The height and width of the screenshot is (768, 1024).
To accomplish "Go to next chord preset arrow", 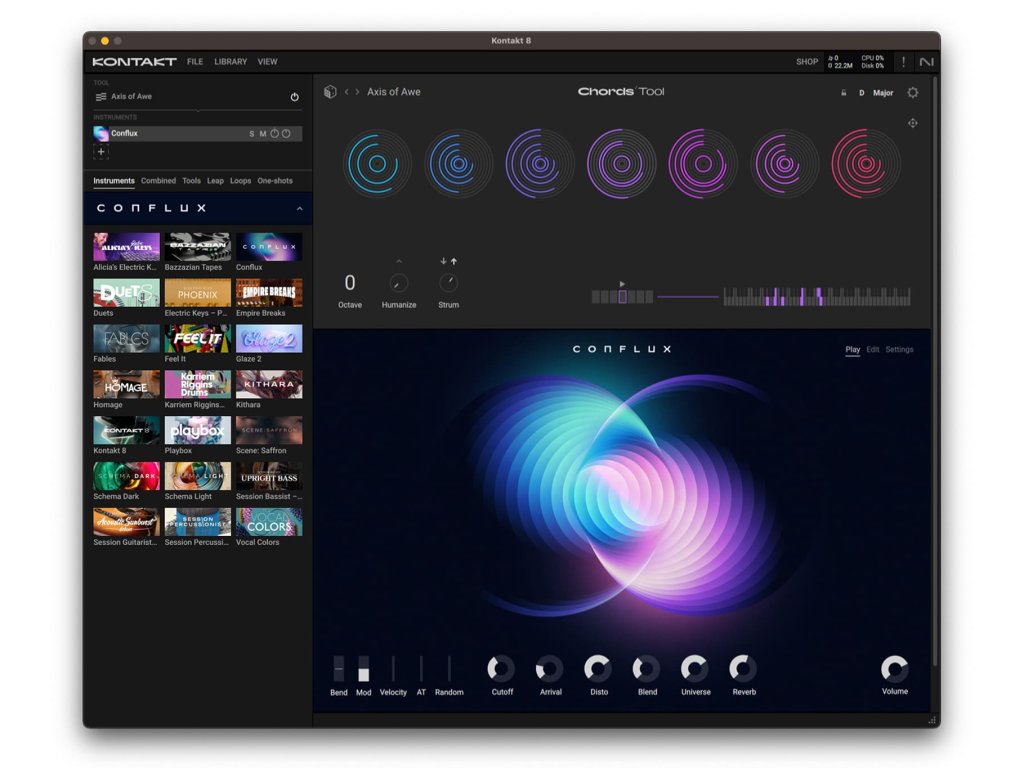I will (357, 92).
